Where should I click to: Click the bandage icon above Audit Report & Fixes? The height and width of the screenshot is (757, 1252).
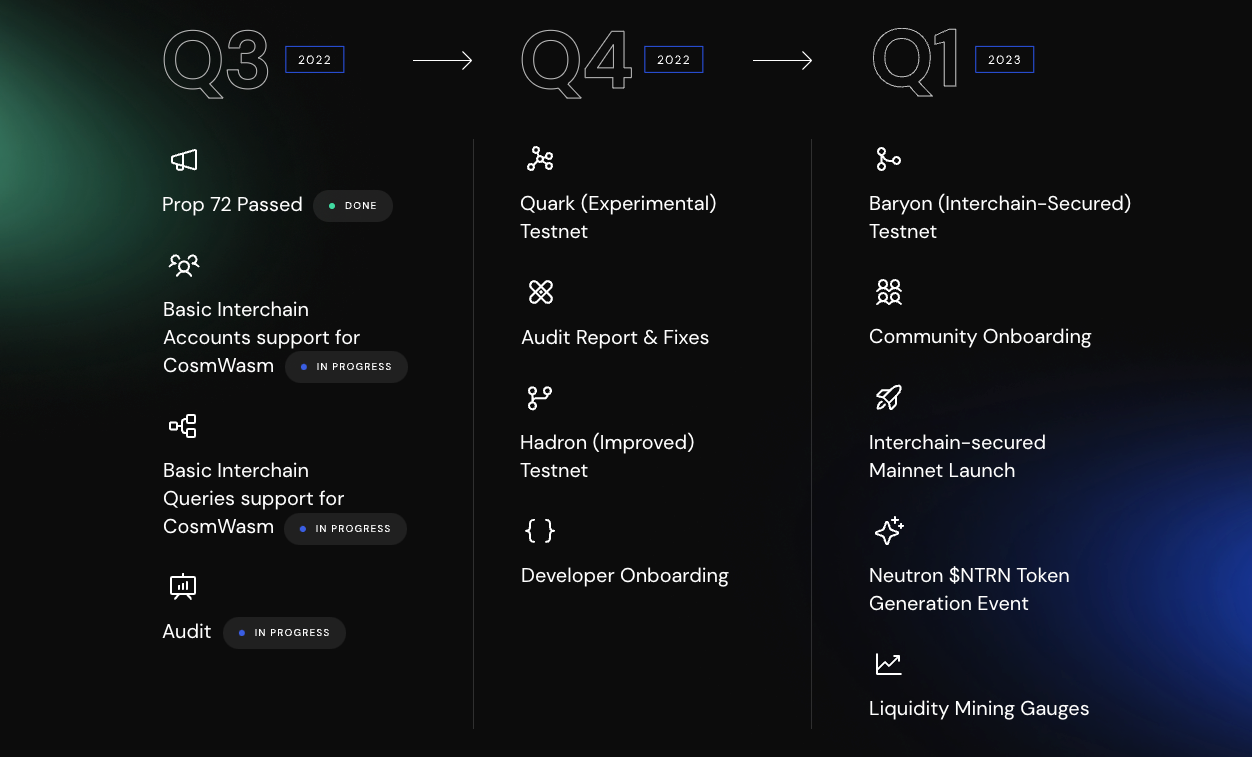541,292
